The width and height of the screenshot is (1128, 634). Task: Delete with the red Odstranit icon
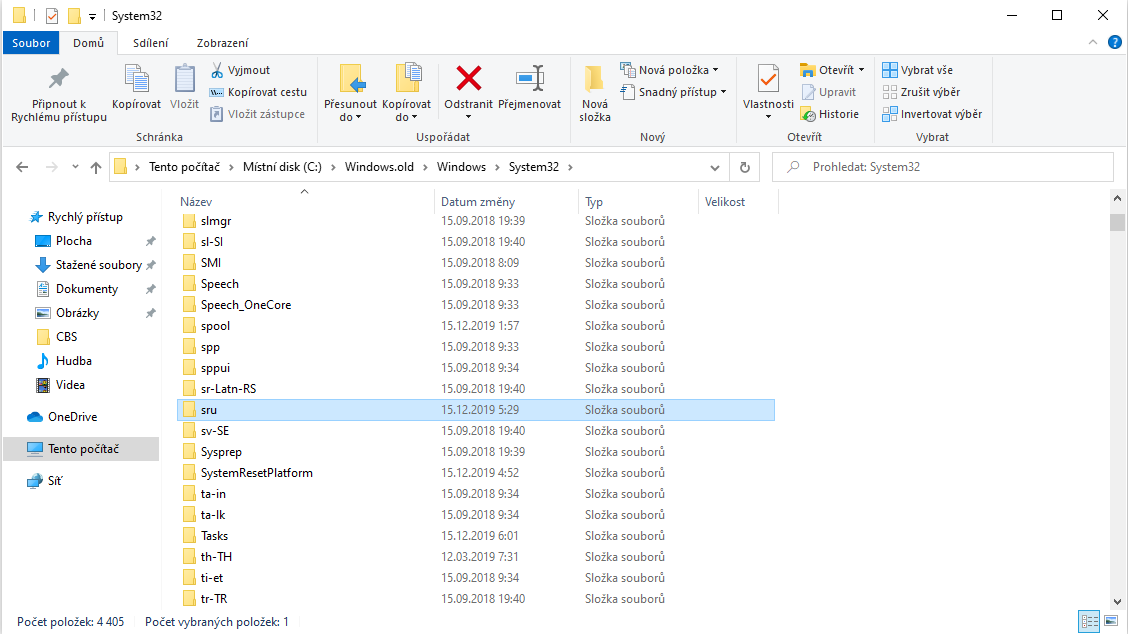(x=468, y=78)
